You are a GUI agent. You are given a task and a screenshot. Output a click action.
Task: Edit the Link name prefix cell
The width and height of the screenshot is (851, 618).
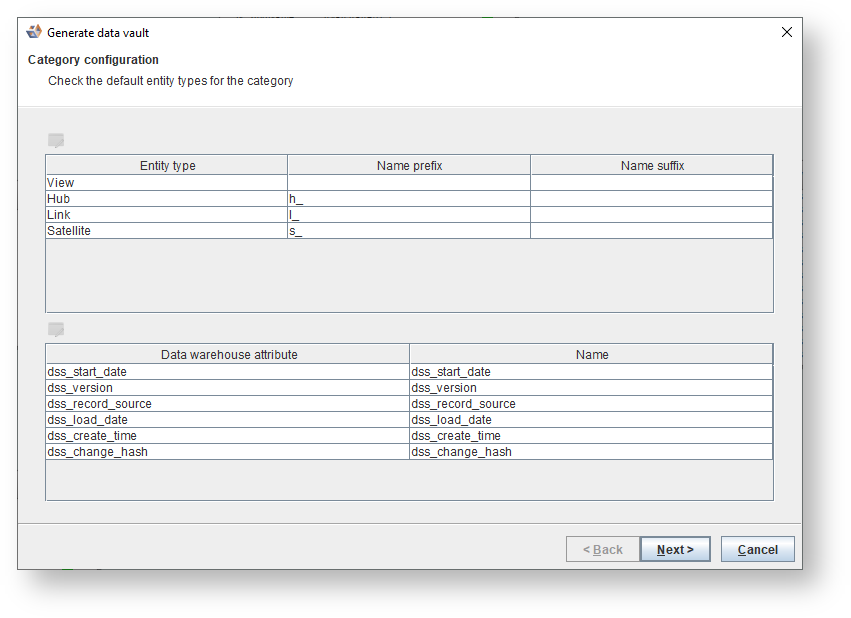click(x=408, y=215)
